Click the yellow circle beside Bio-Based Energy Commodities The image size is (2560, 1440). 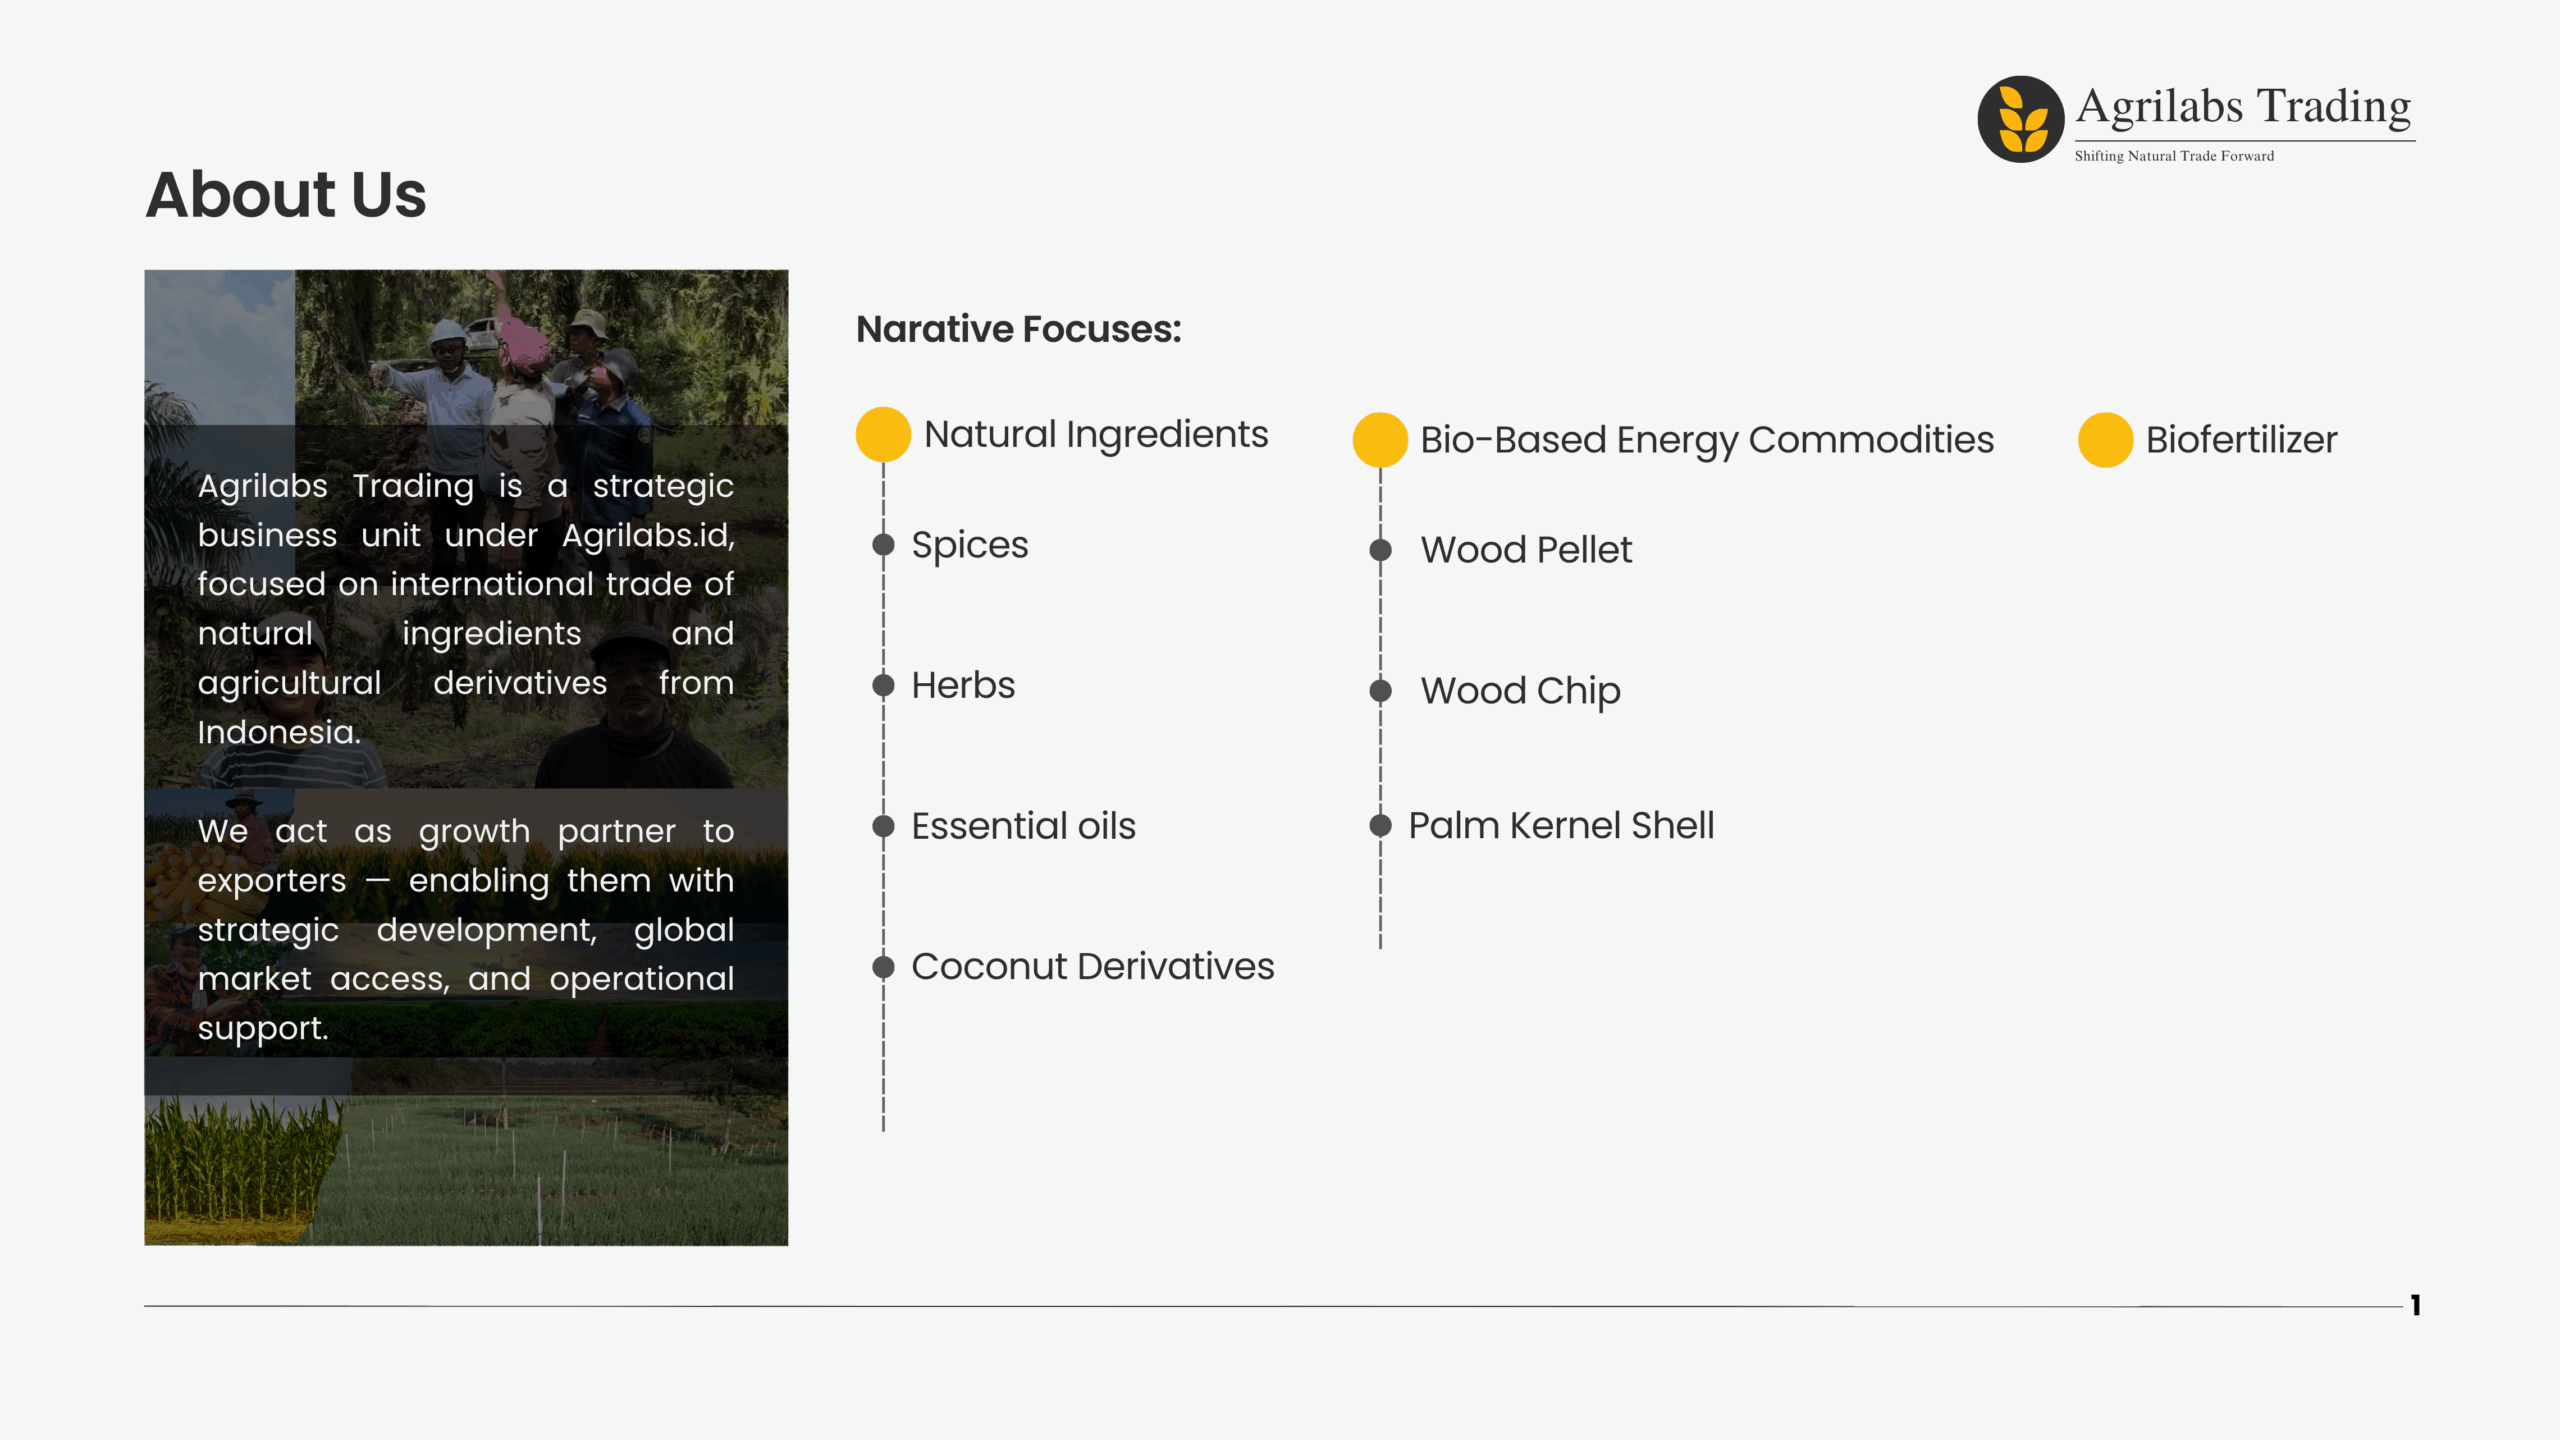[x=1380, y=440]
